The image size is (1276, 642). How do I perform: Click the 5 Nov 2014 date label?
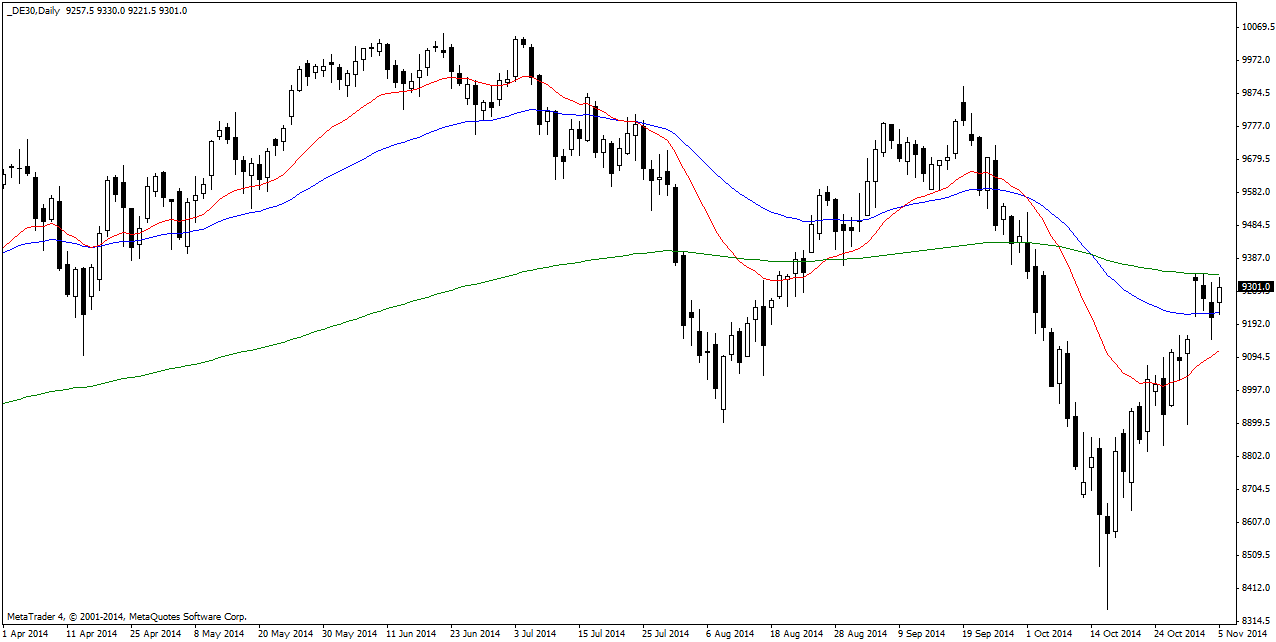click(1245, 633)
